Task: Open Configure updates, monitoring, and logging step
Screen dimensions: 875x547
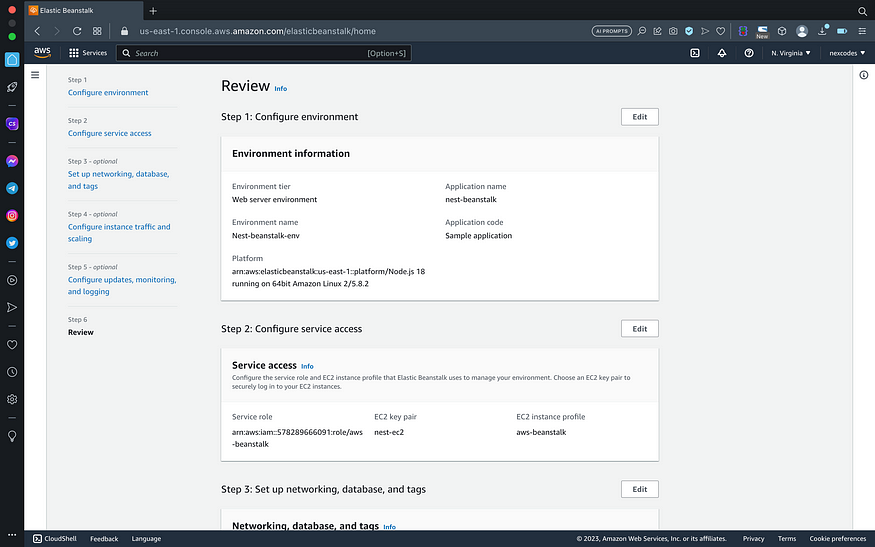Action: point(122,285)
